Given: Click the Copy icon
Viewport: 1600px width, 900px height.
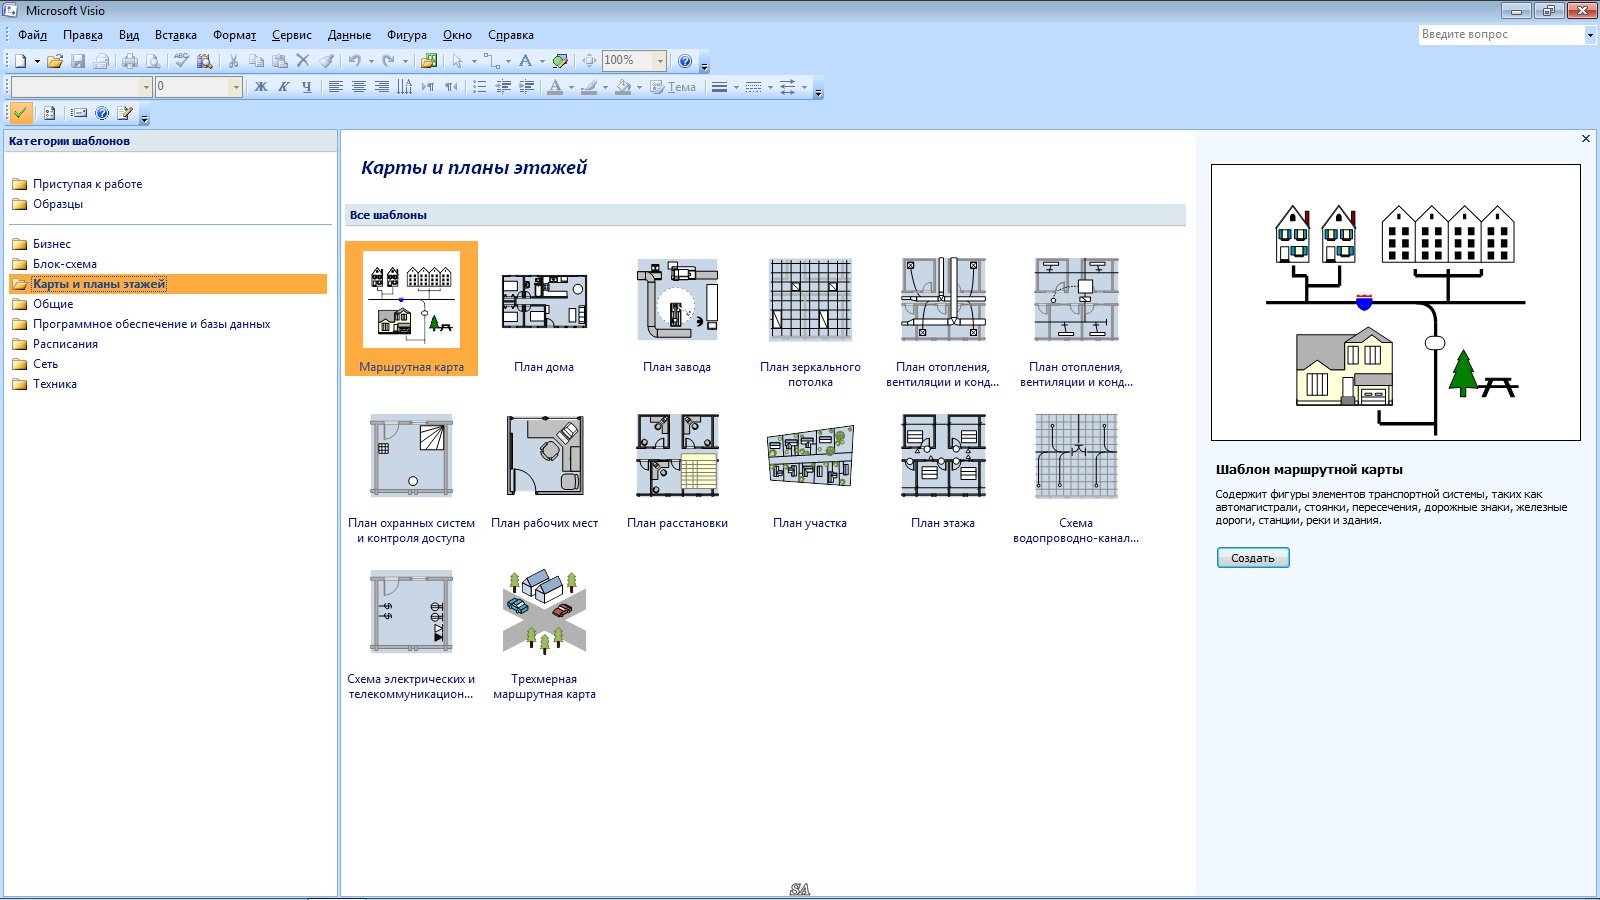Looking at the screenshot, I should tap(256, 61).
